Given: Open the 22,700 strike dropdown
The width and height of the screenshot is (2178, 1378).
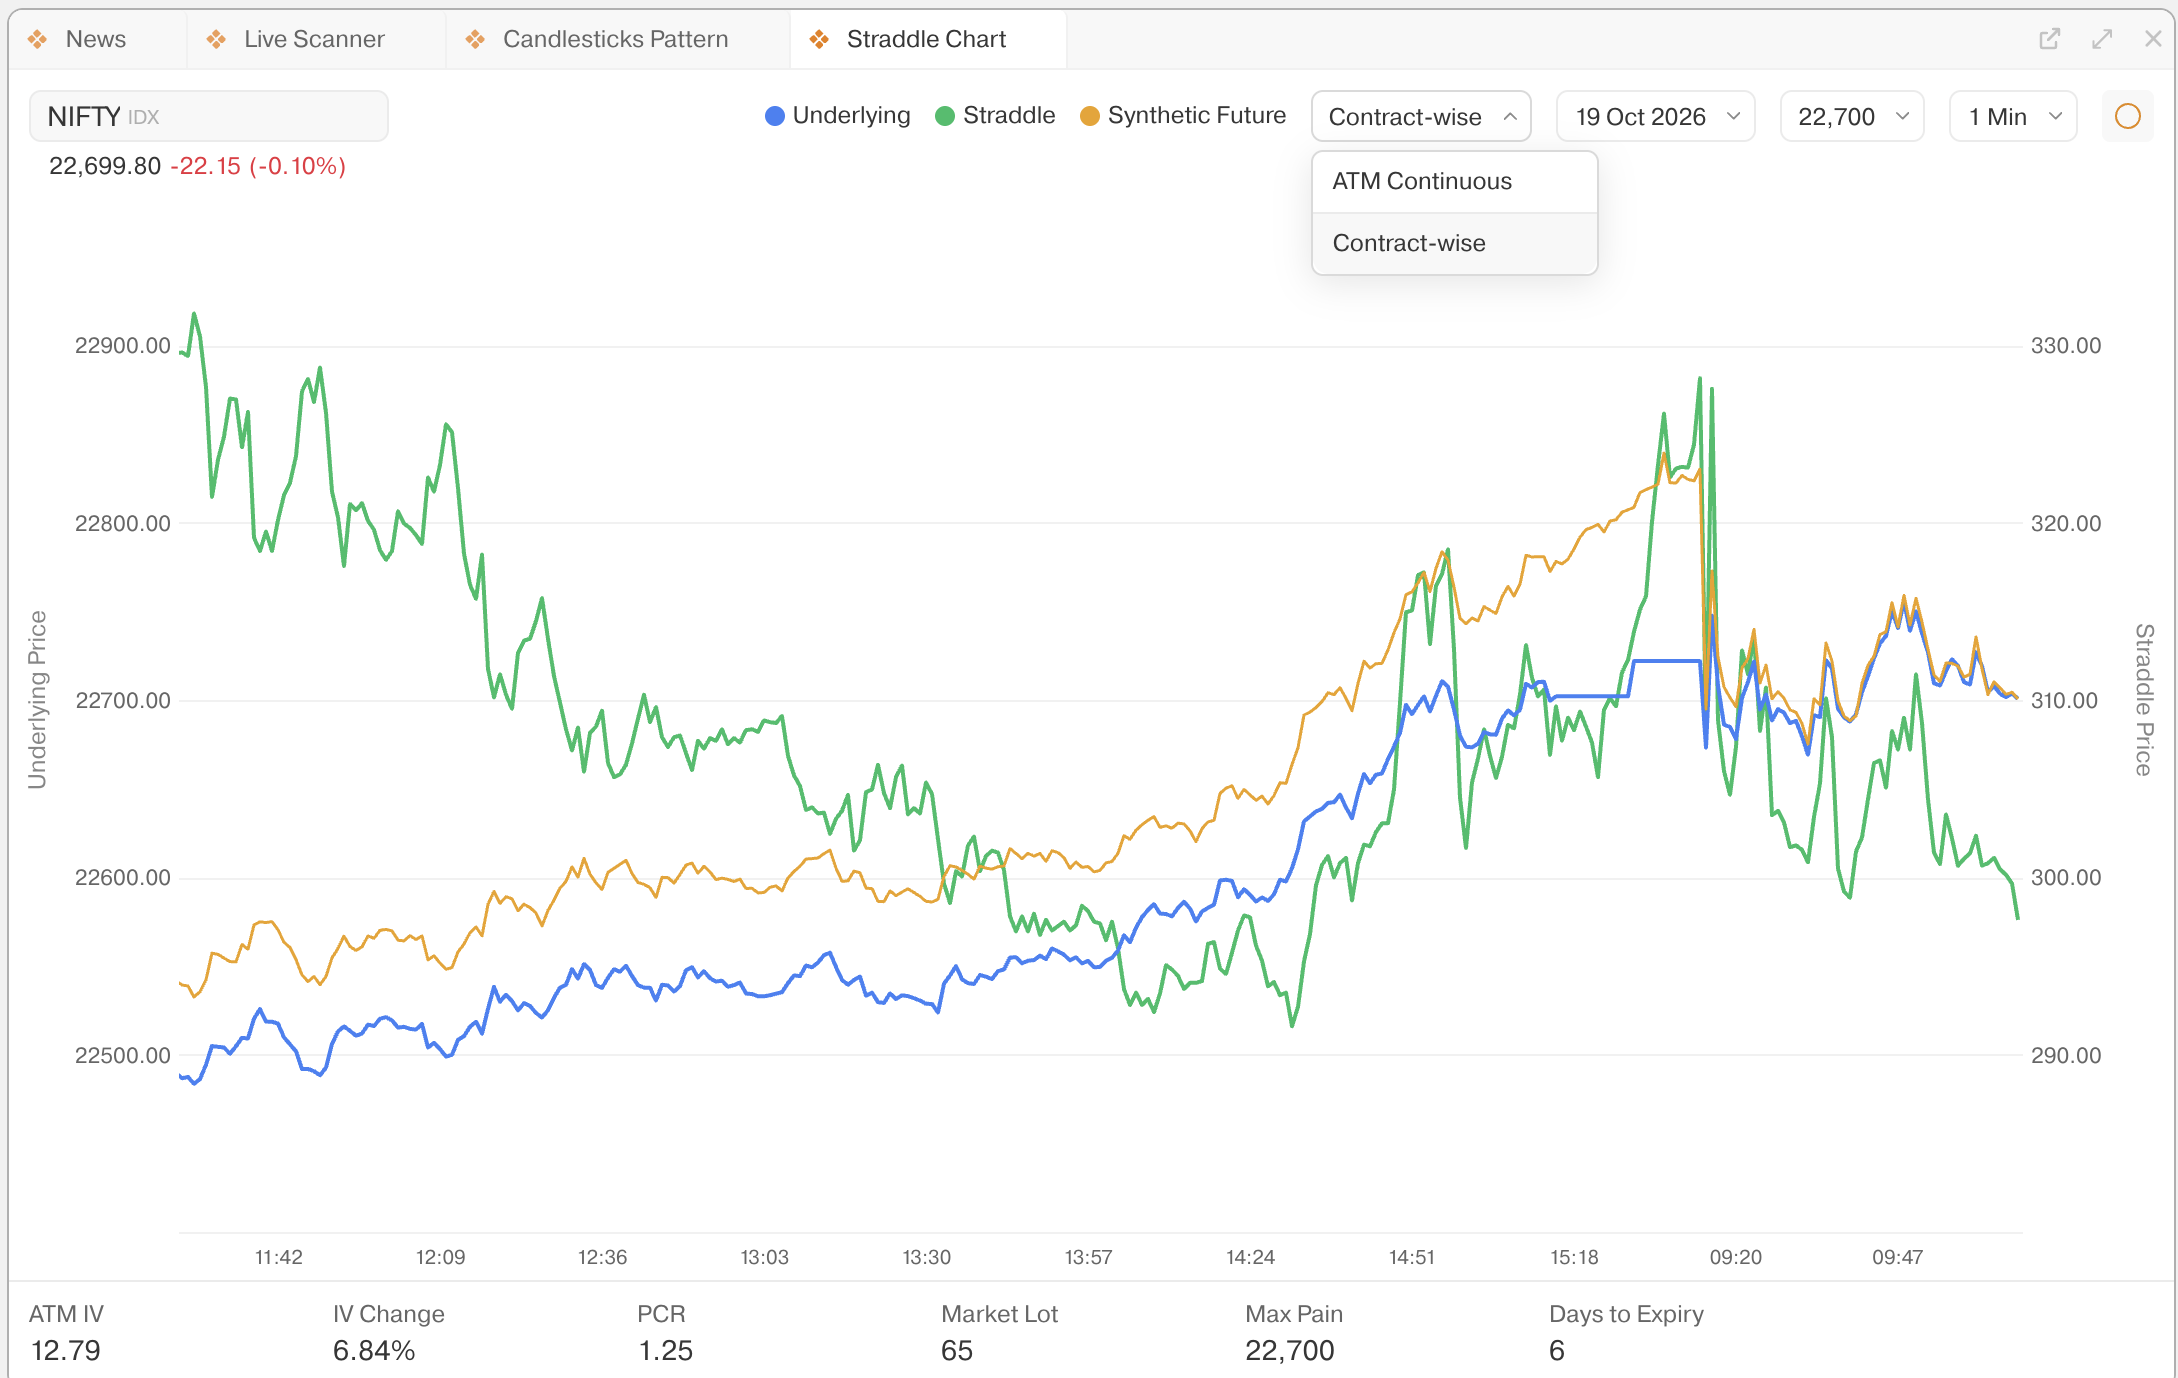Looking at the screenshot, I should coord(1852,116).
